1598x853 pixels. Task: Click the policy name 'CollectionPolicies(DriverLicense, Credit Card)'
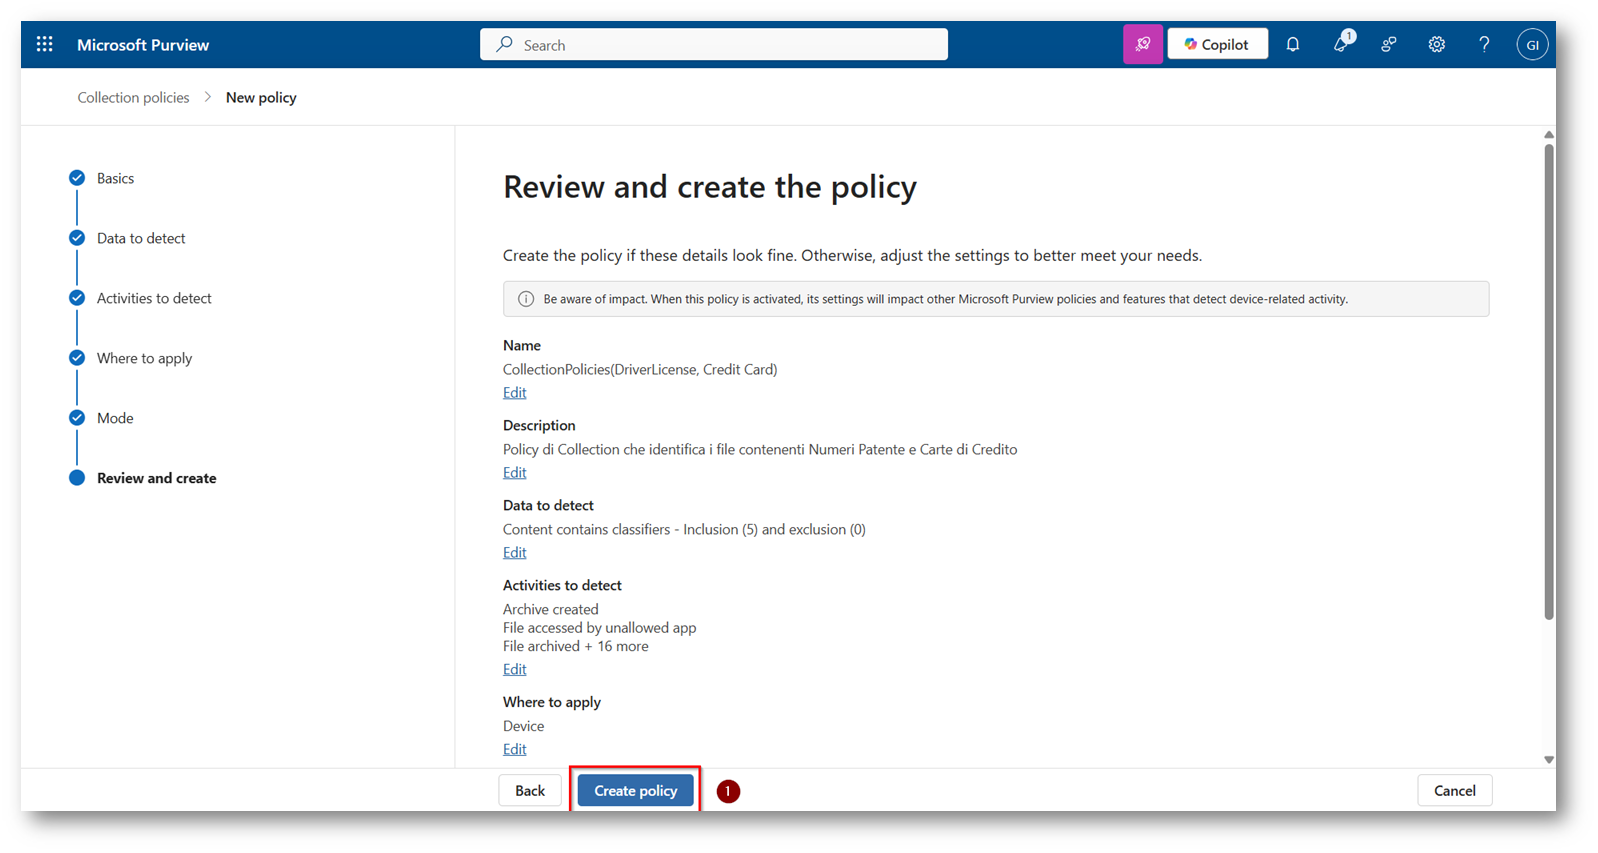[640, 369]
